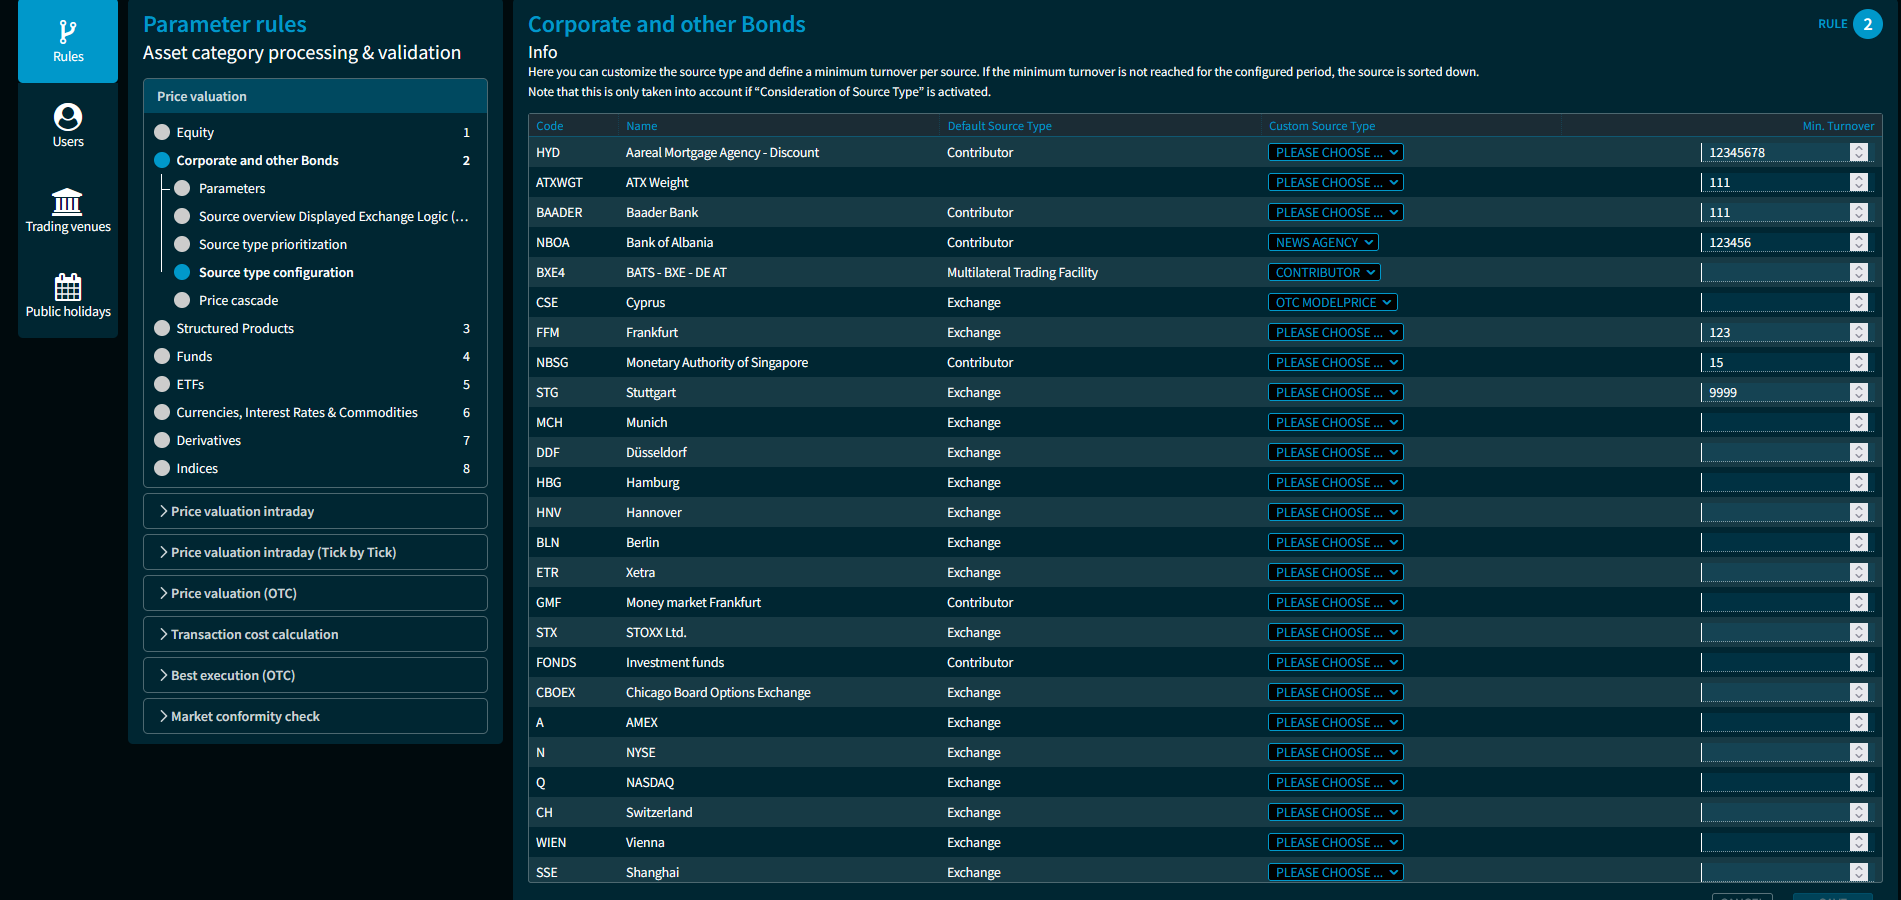Select Source type prioritization
The width and height of the screenshot is (1901, 900).
[x=272, y=244]
